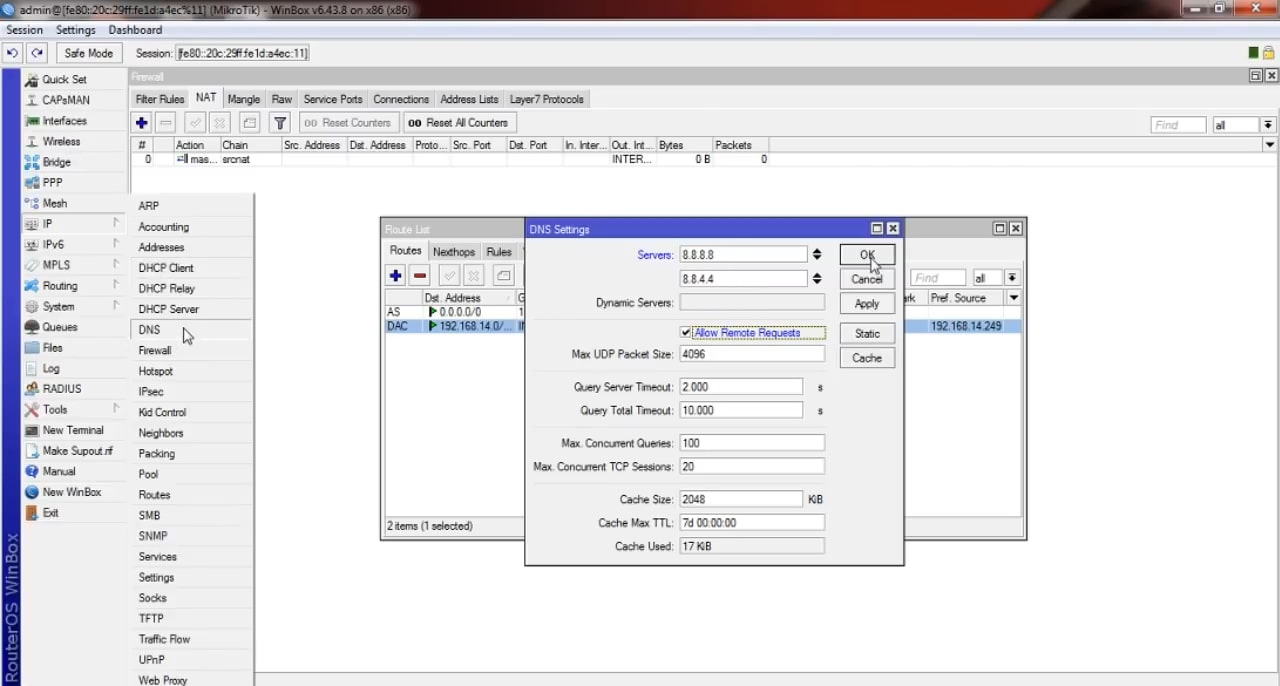Screen dimensions: 1280x686
Task: Click the Cache button in DNS Settings
Action: [866, 358]
